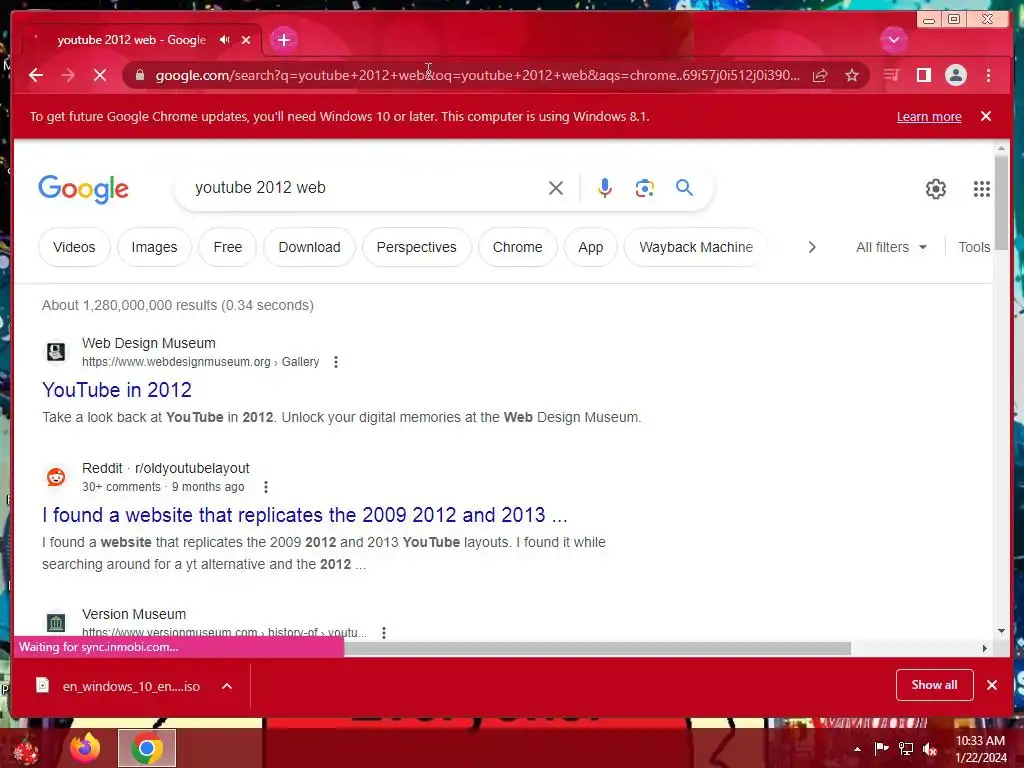Select the Free filter chip

point(227,247)
